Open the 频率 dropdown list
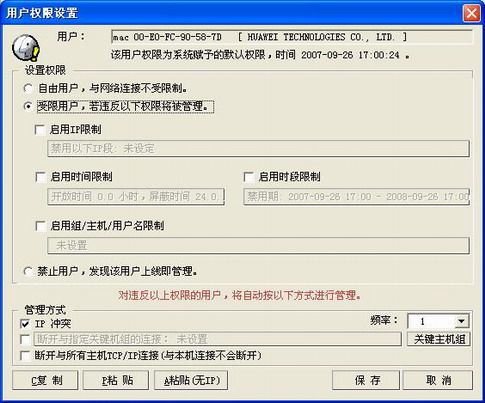 461,321
